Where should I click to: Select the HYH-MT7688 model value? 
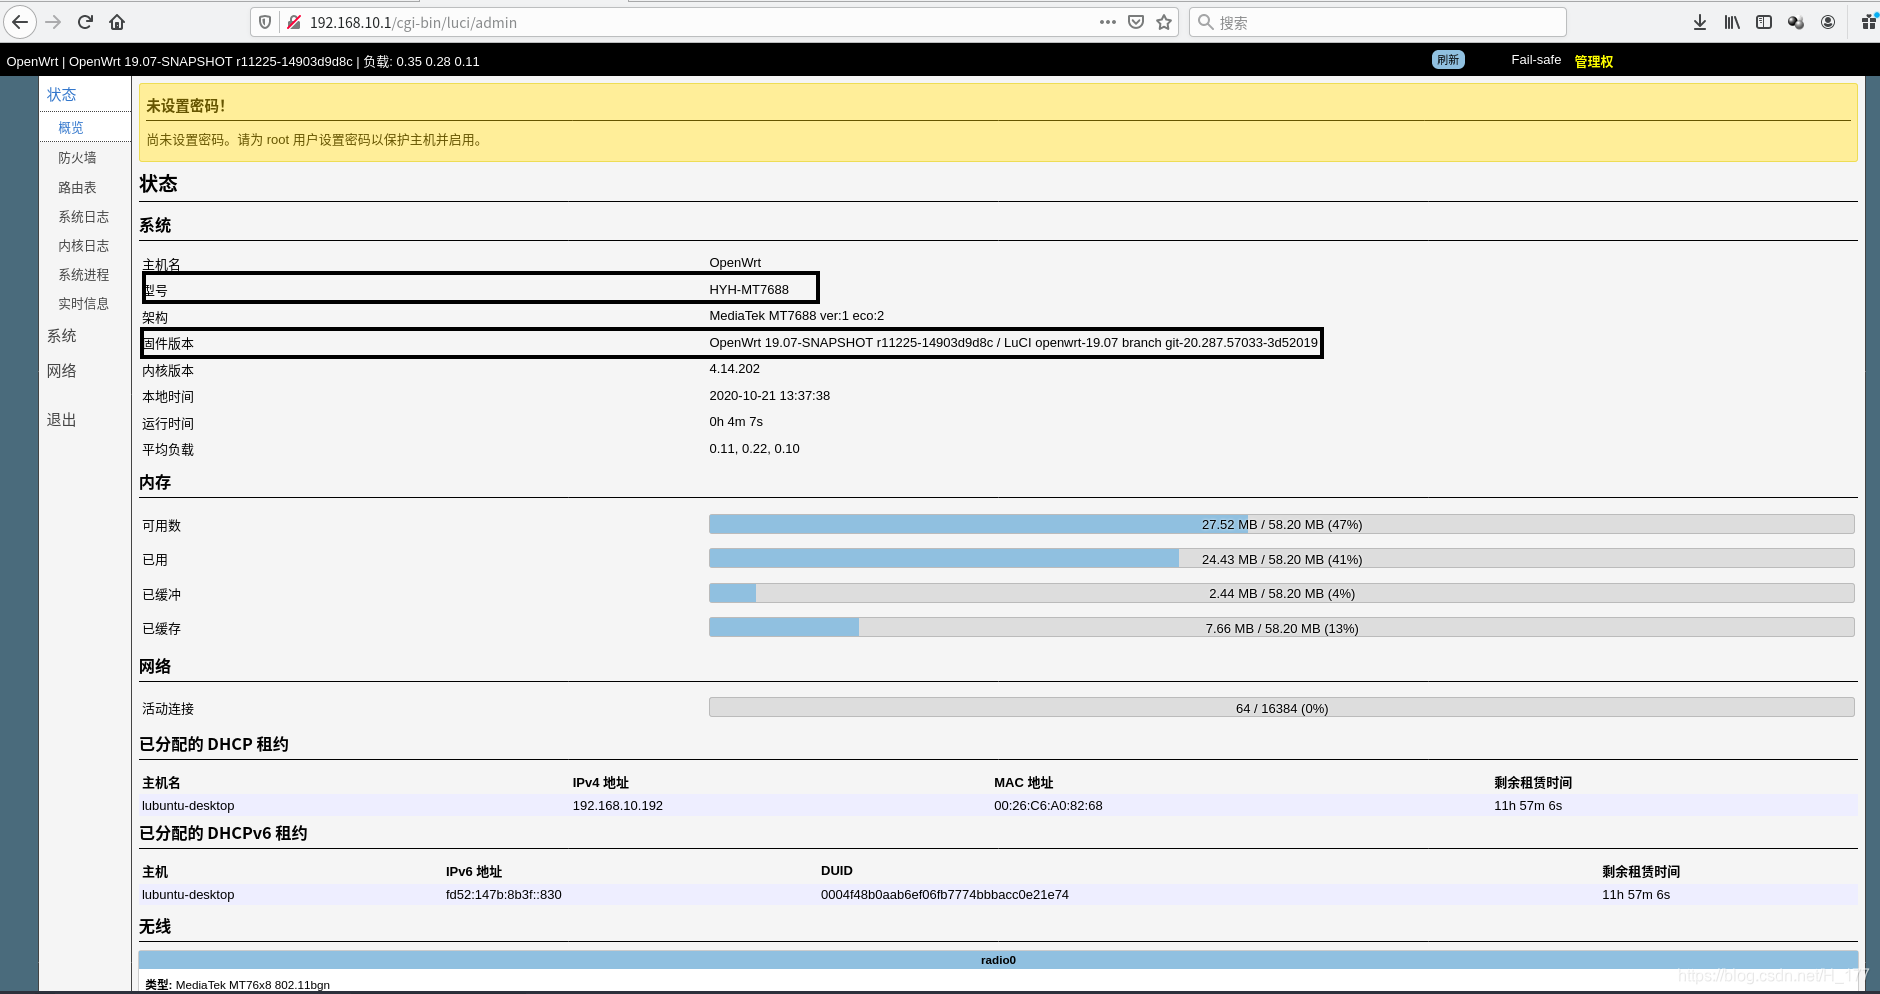(749, 290)
